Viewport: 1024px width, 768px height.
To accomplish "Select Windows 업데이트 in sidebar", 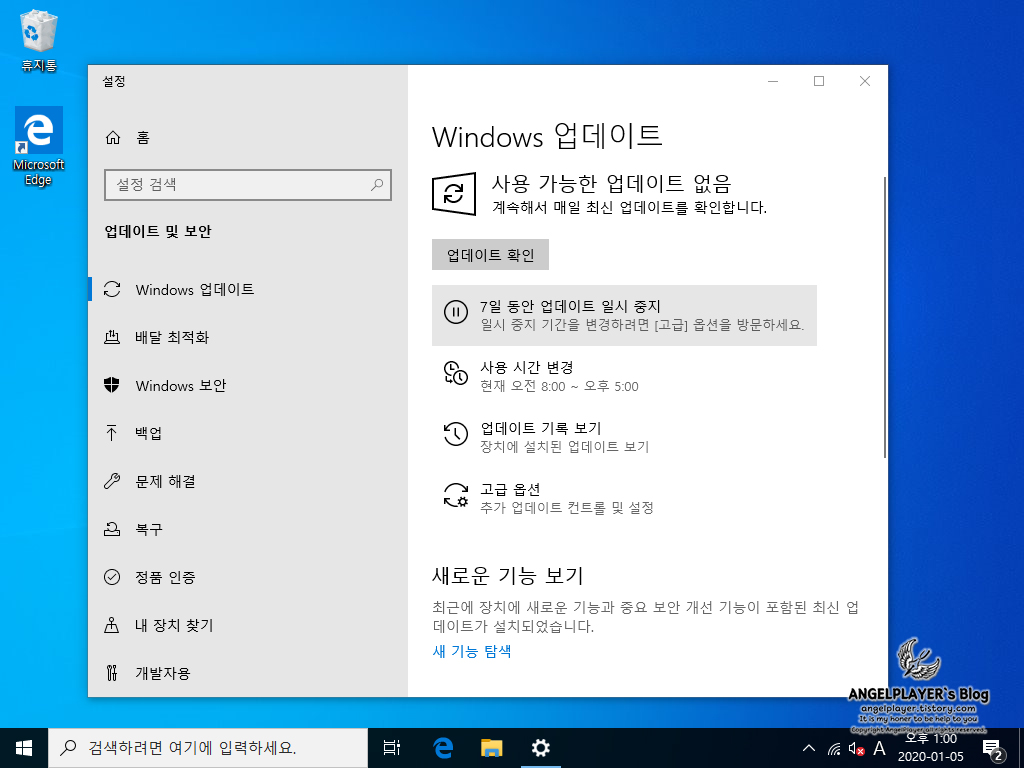I will (x=248, y=289).
